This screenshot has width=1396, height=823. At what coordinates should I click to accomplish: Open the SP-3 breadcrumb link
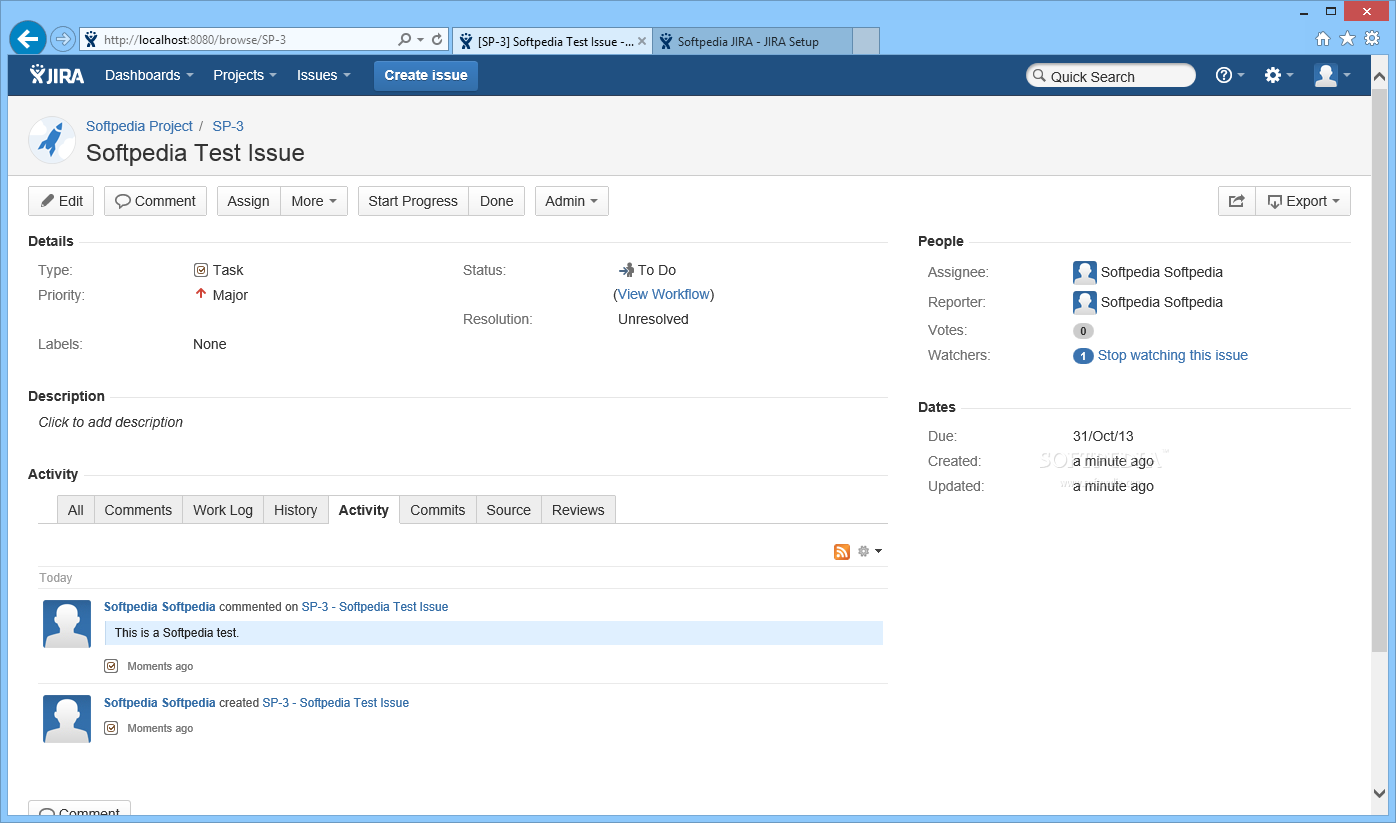click(228, 126)
